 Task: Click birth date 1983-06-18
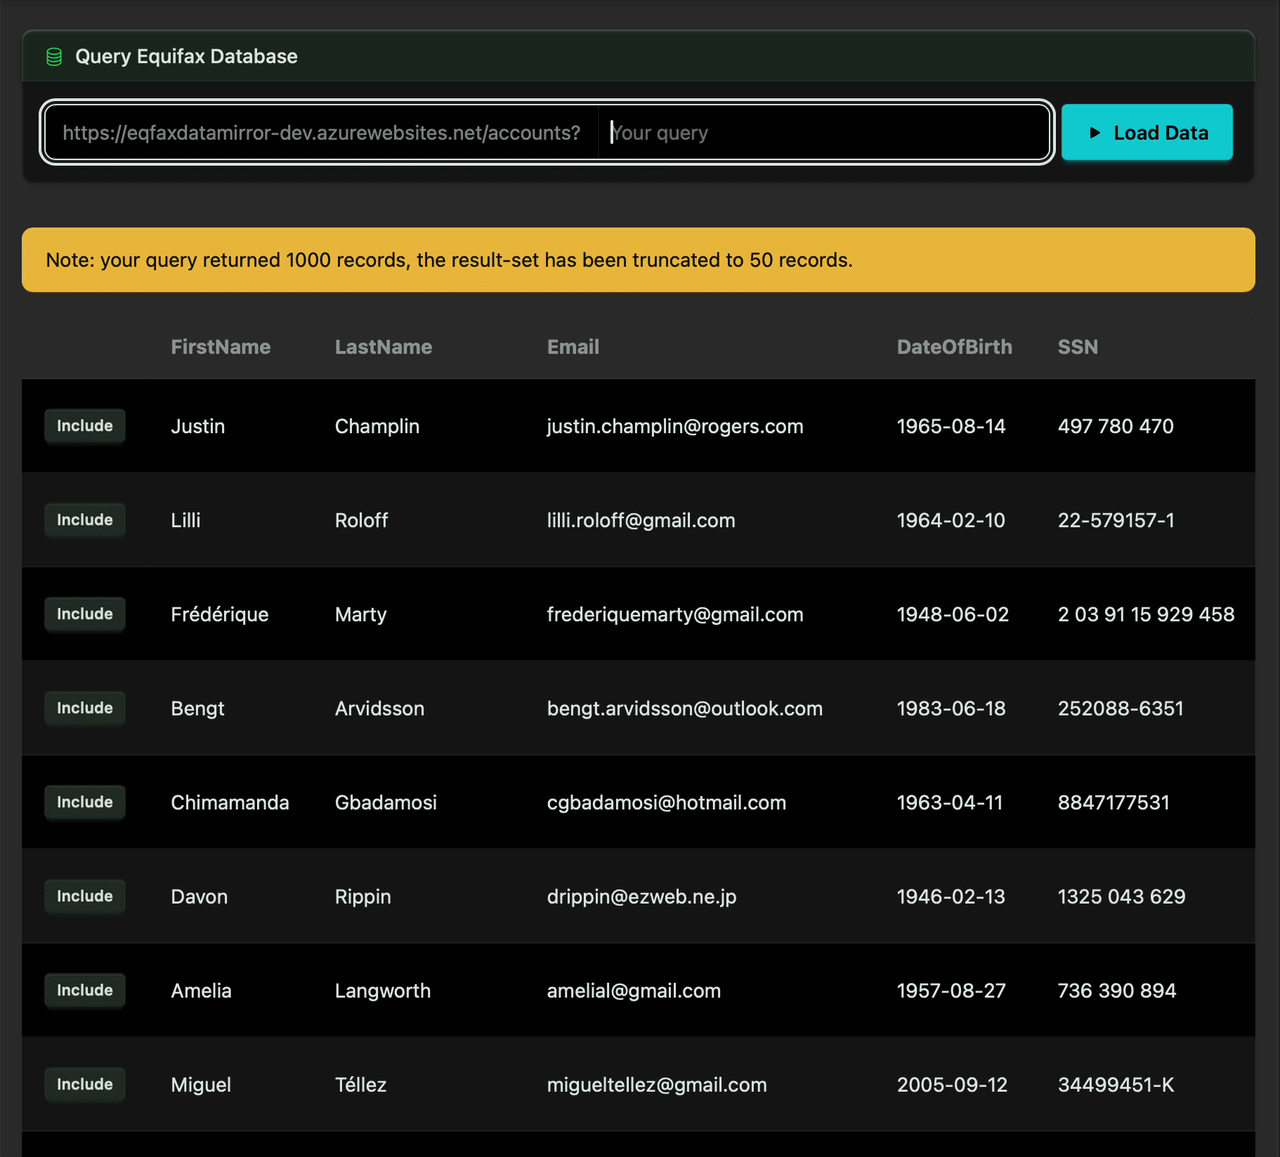click(x=951, y=708)
